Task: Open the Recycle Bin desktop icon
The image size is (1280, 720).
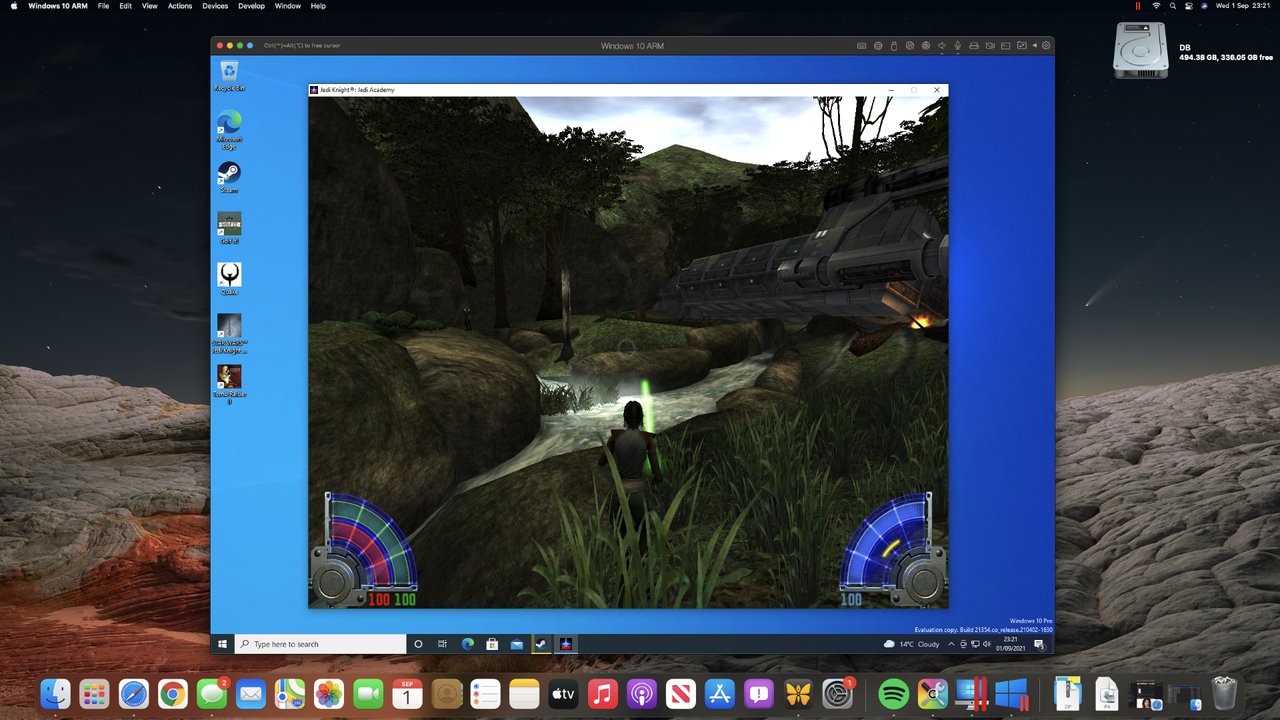Action: point(229,74)
